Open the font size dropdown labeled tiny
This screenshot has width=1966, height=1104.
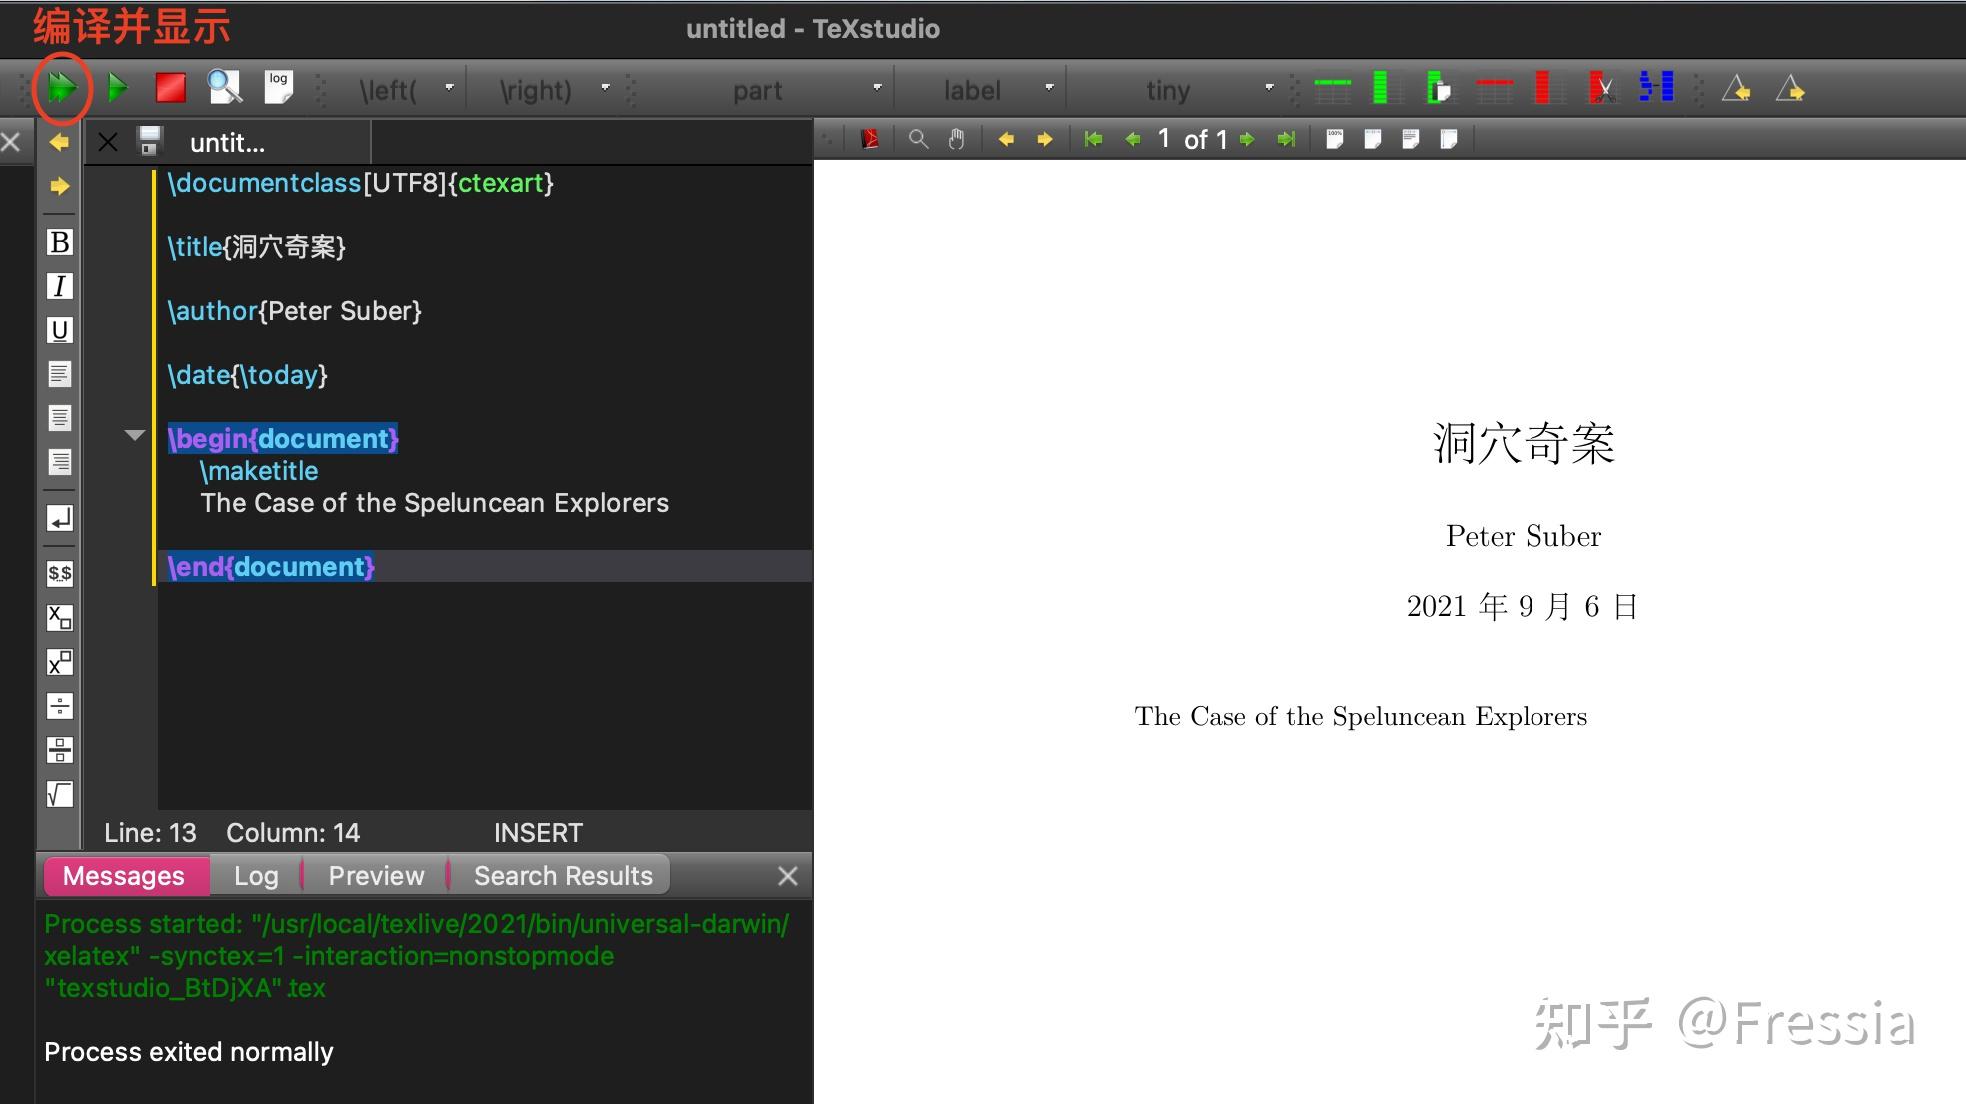(x=1268, y=88)
